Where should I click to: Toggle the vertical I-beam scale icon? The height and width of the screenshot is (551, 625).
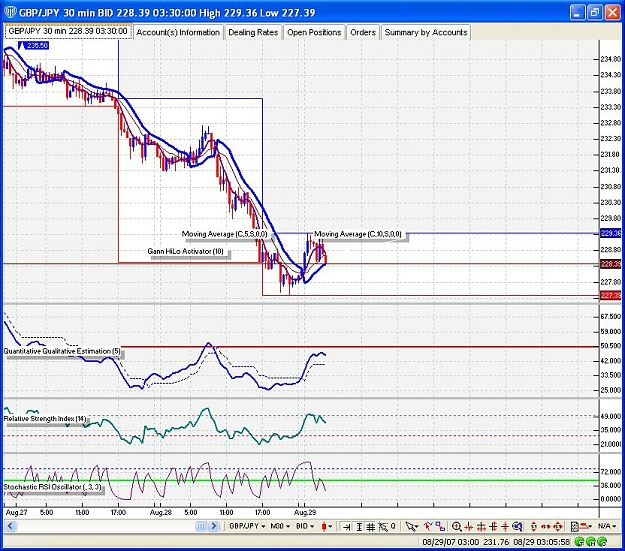click(359, 527)
